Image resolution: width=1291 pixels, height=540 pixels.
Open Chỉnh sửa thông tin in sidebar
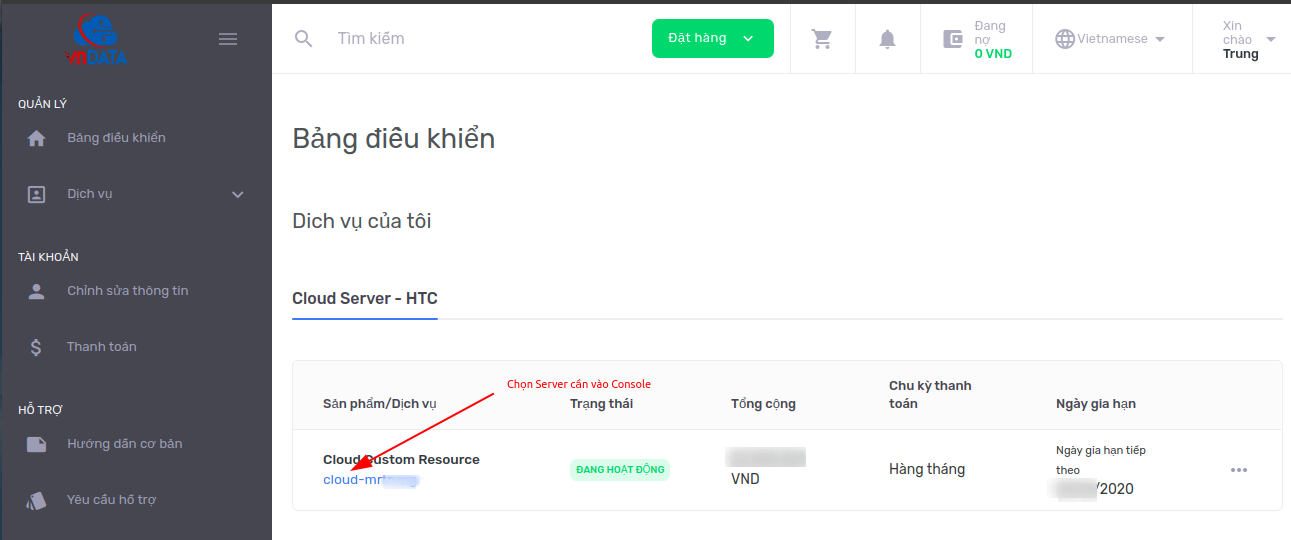pos(127,291)
